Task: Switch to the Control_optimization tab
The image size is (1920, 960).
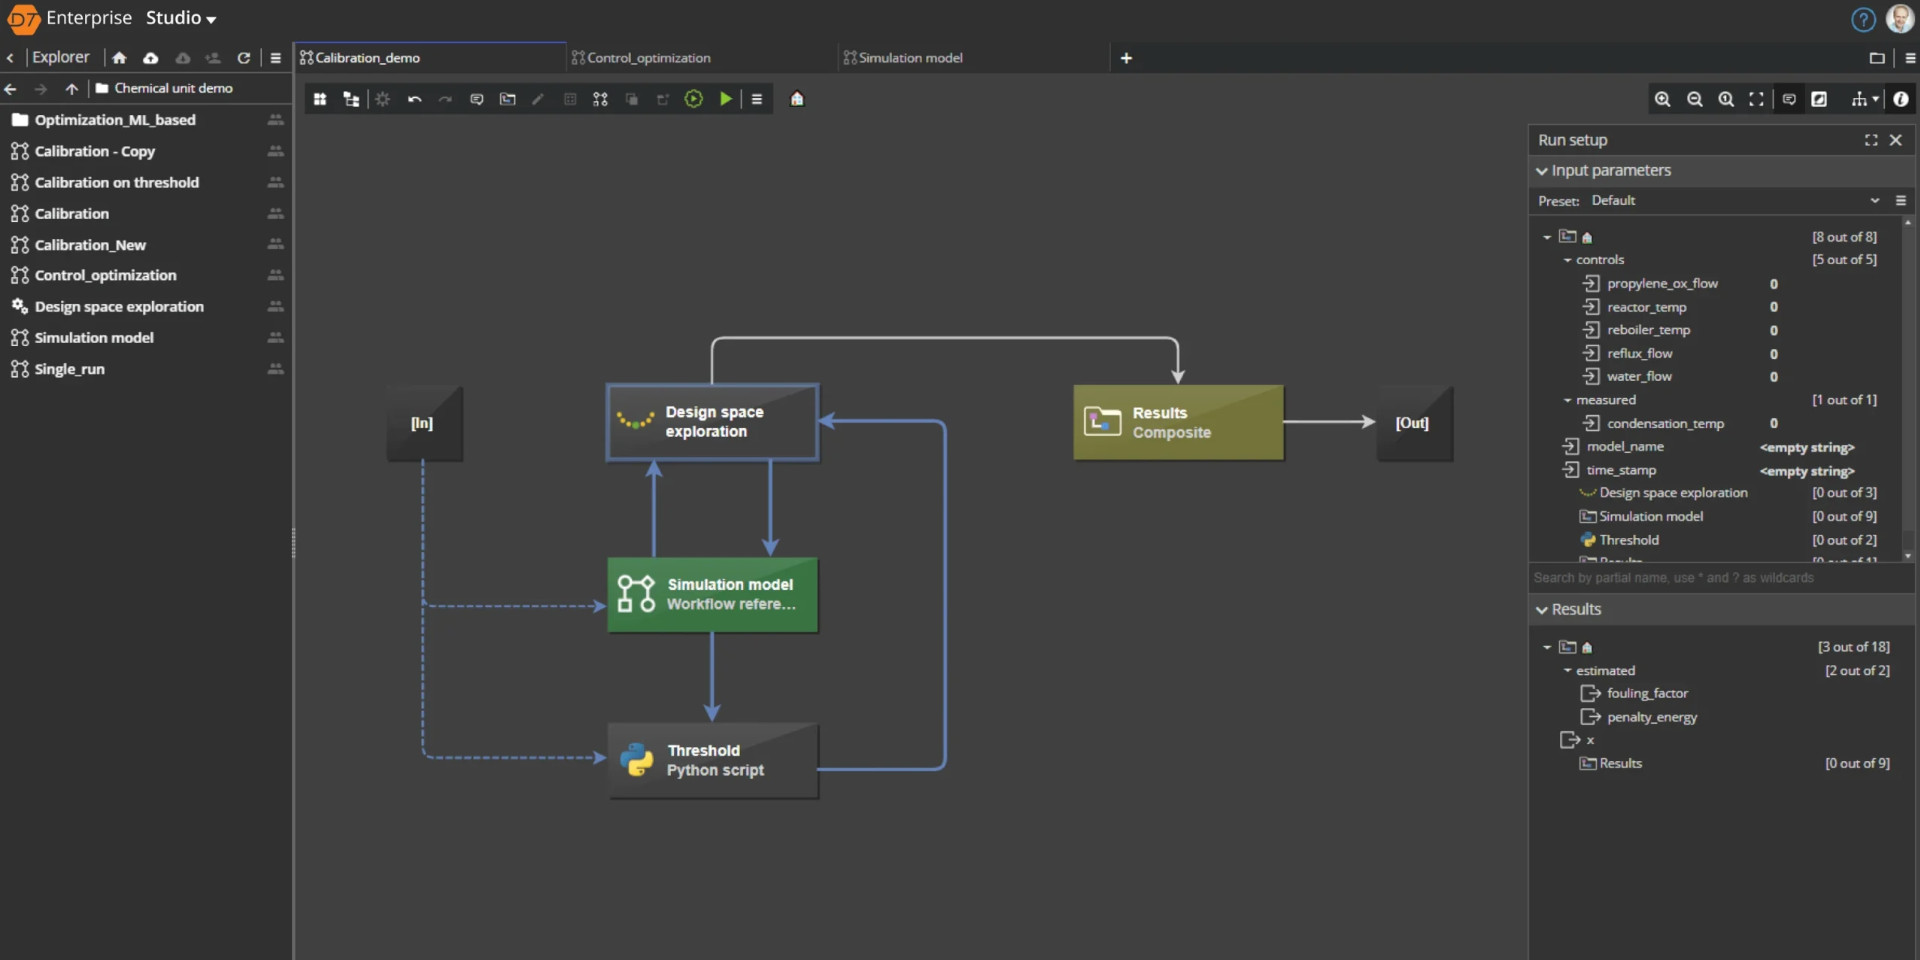Action: (648, 58)
